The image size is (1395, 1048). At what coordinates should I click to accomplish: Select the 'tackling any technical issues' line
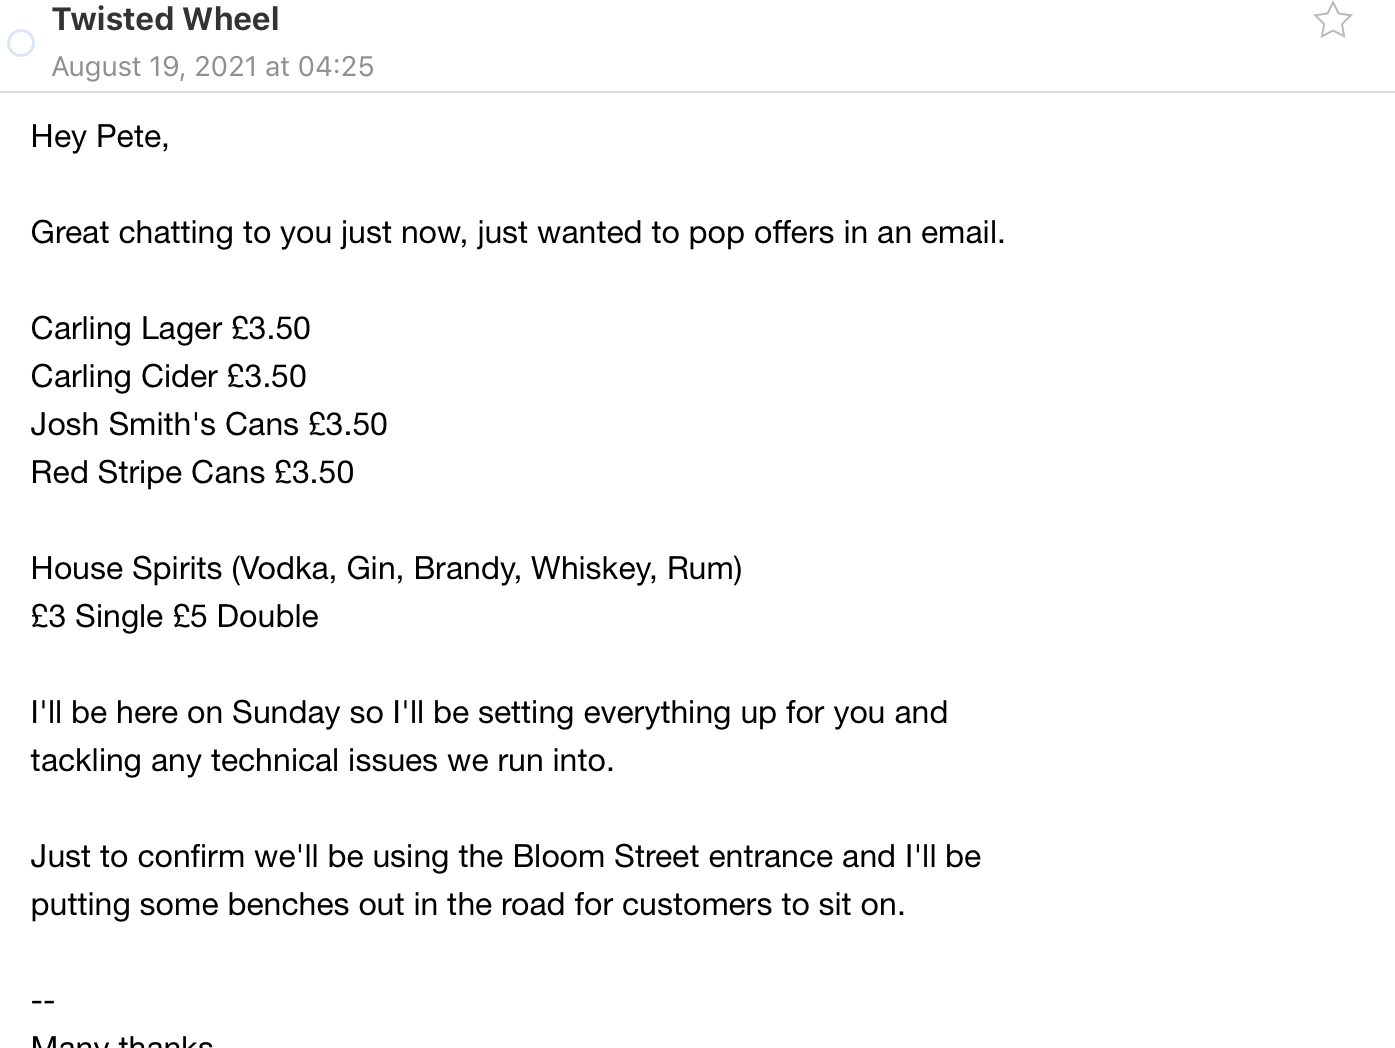(322, 761)
